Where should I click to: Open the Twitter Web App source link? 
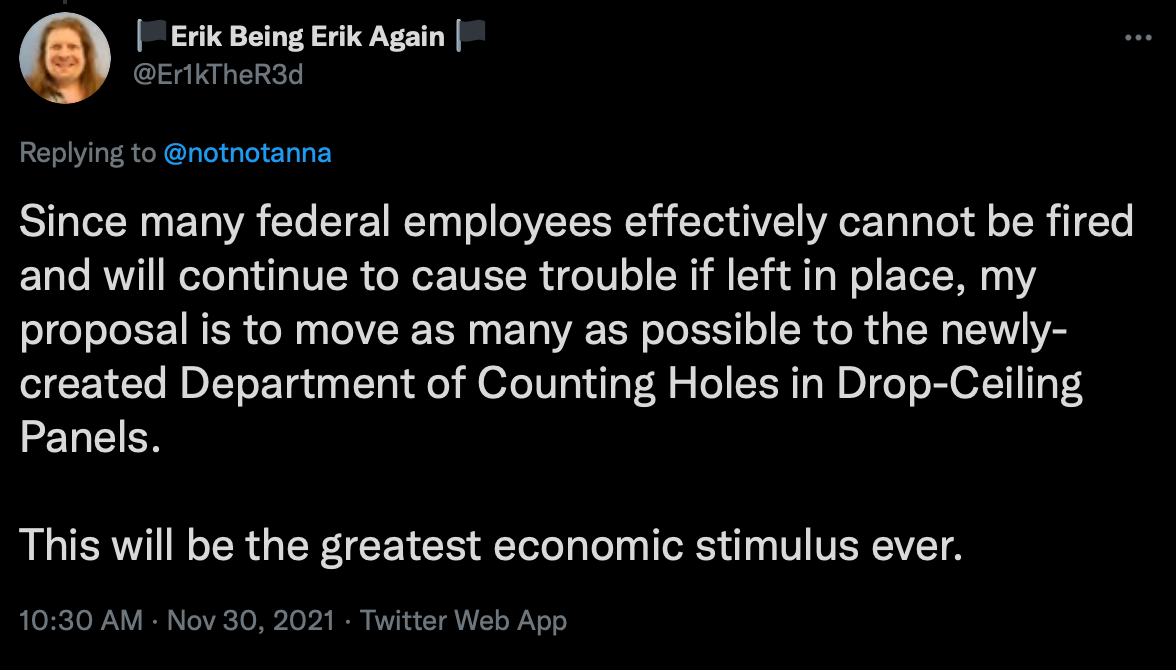point(464,620)
